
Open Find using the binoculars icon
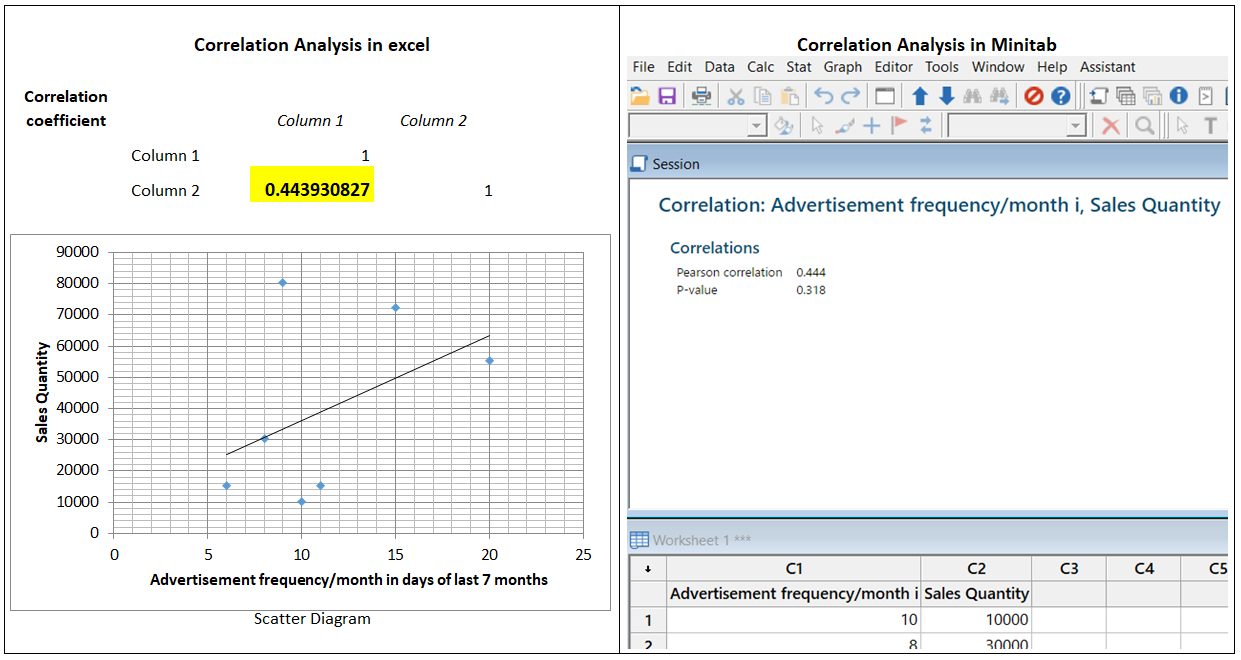(970, 96)
